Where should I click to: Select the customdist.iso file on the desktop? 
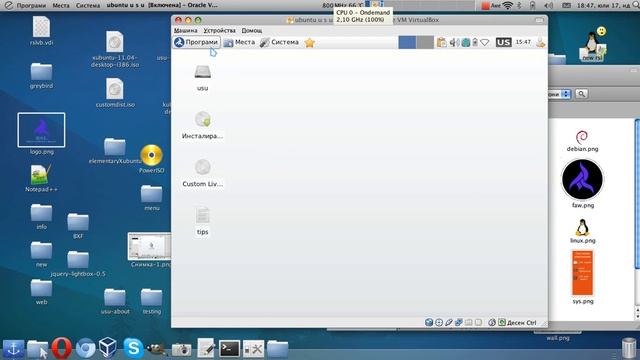coord(115,93)
